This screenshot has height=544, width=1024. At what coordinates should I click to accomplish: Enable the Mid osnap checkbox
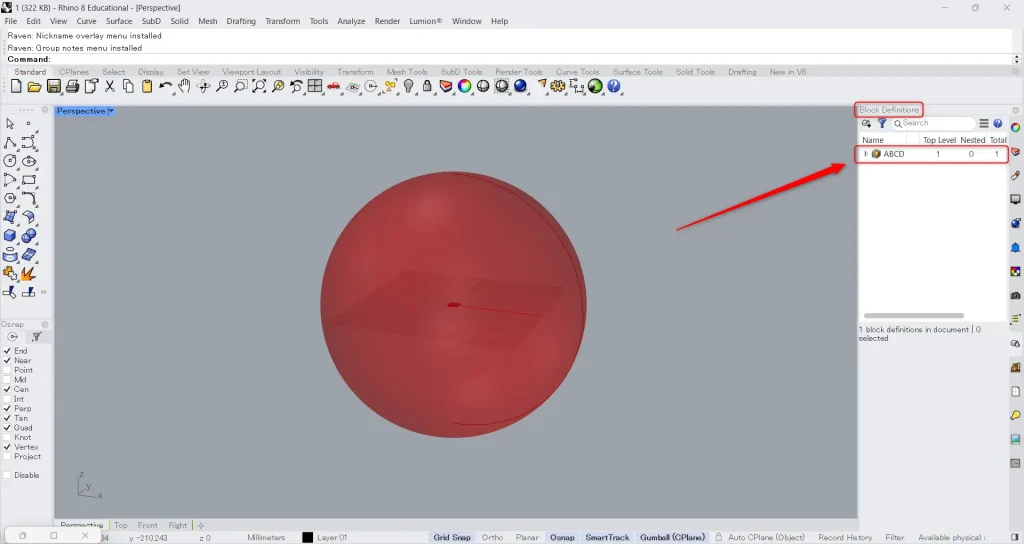[x=8, y=380]
